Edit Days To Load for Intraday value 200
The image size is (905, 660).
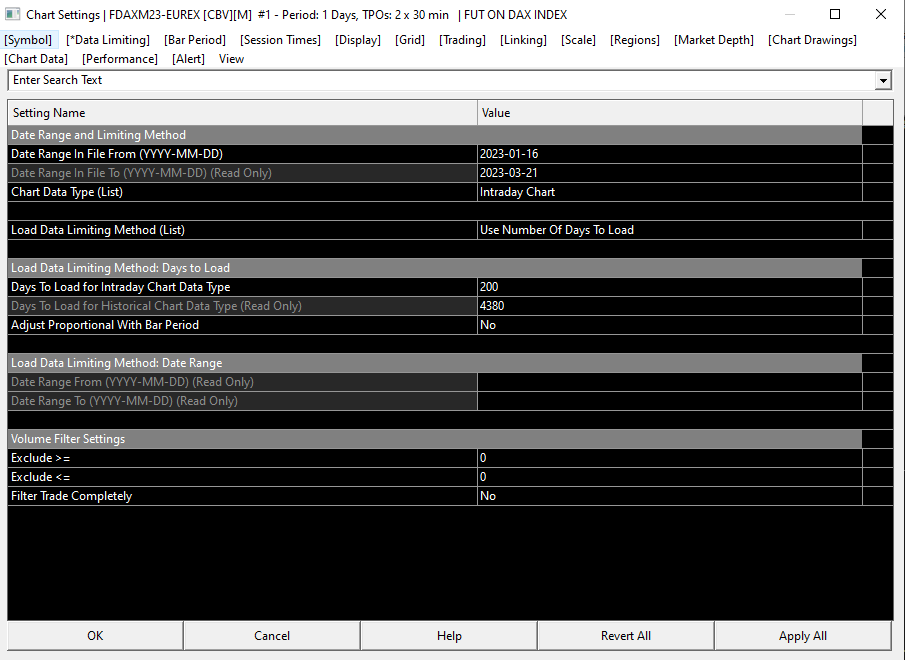point(670,287)
